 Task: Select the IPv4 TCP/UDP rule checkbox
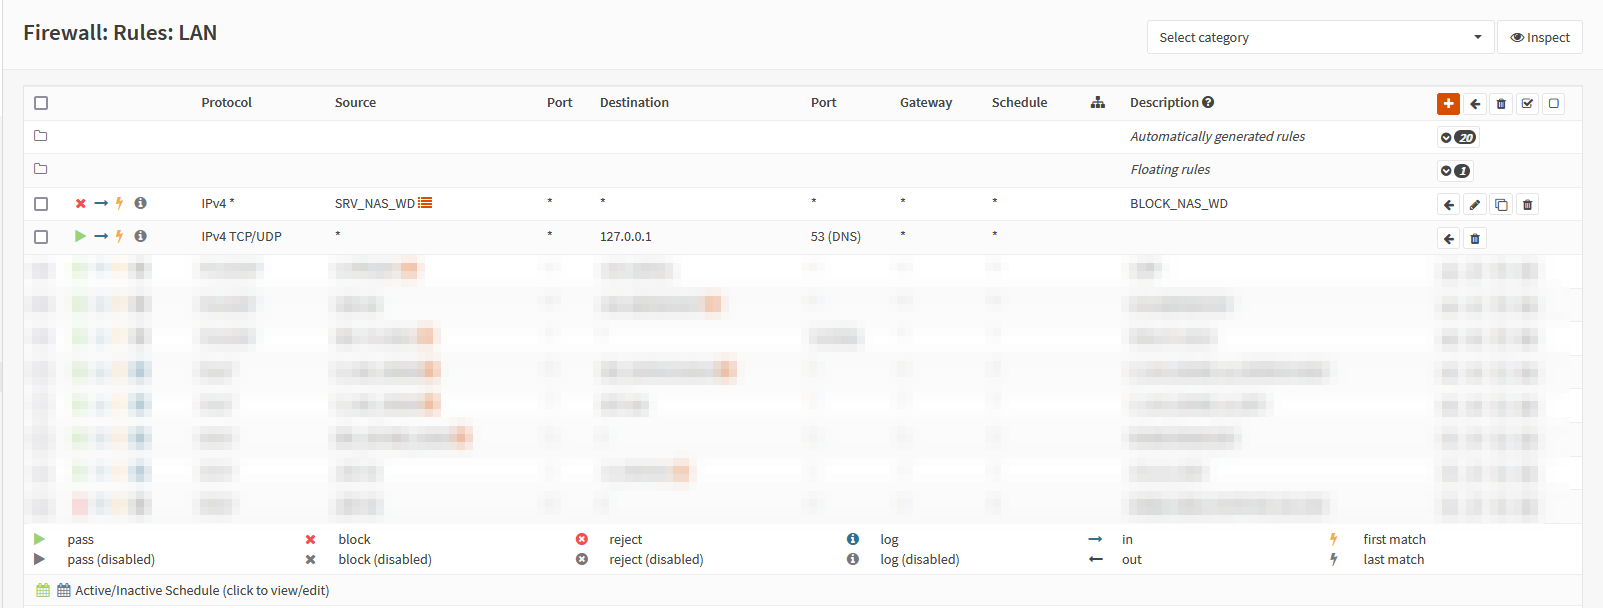[x=41, y=237]
